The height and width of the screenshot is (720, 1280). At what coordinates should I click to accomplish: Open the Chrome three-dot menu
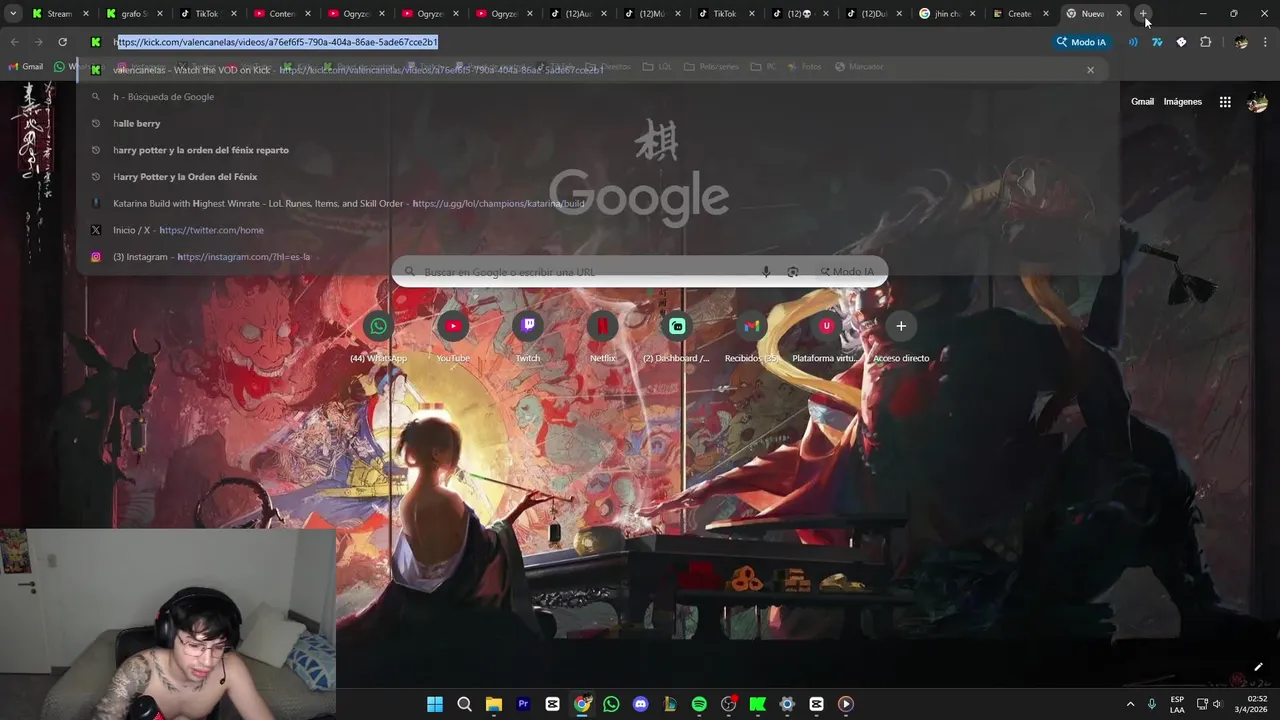click(x=1265, y=42)
